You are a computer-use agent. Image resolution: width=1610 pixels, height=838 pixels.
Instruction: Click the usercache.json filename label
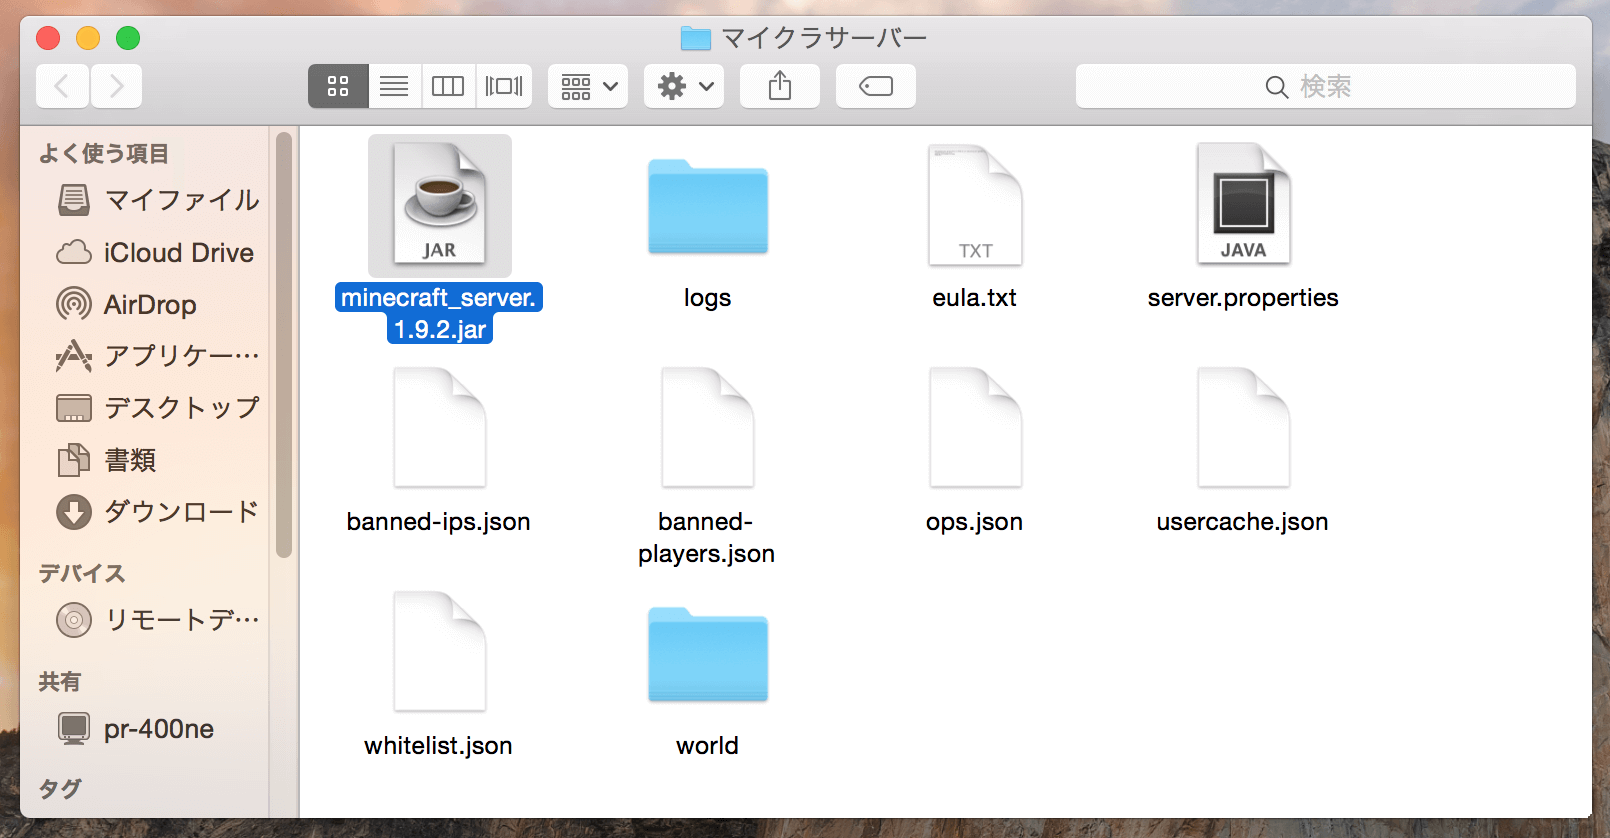point(1243,522)
